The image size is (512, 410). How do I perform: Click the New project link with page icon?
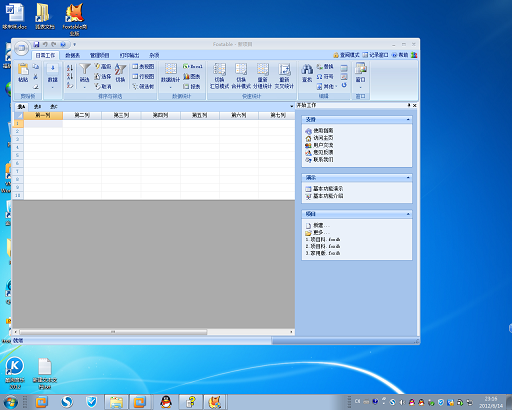pos(318,226)
